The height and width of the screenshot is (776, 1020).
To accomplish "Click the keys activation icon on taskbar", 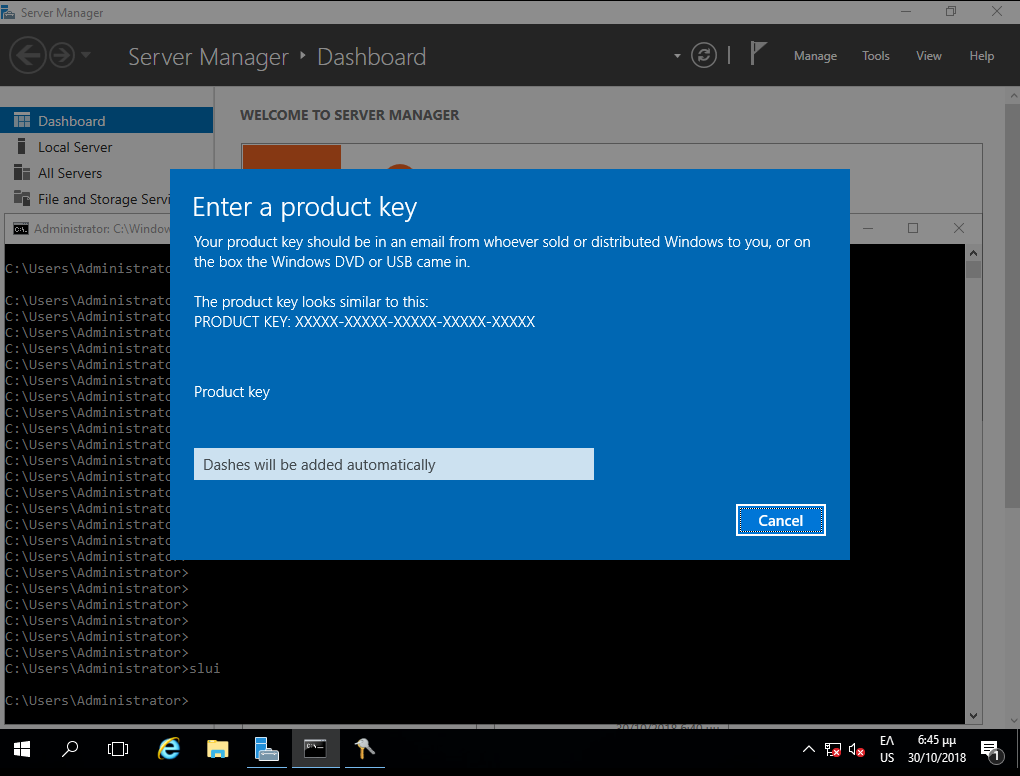I will click(364, 748).
